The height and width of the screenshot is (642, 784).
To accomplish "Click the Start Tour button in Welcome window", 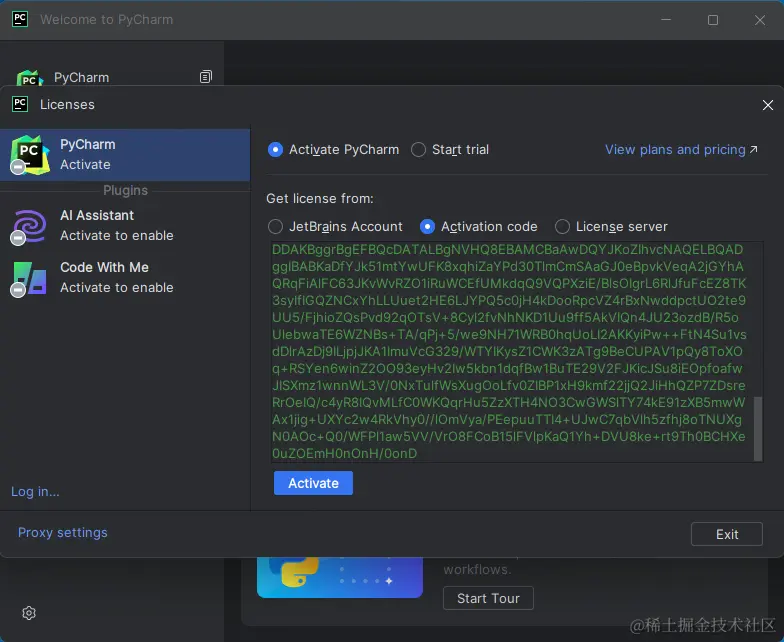I will [x=488, y=598].
